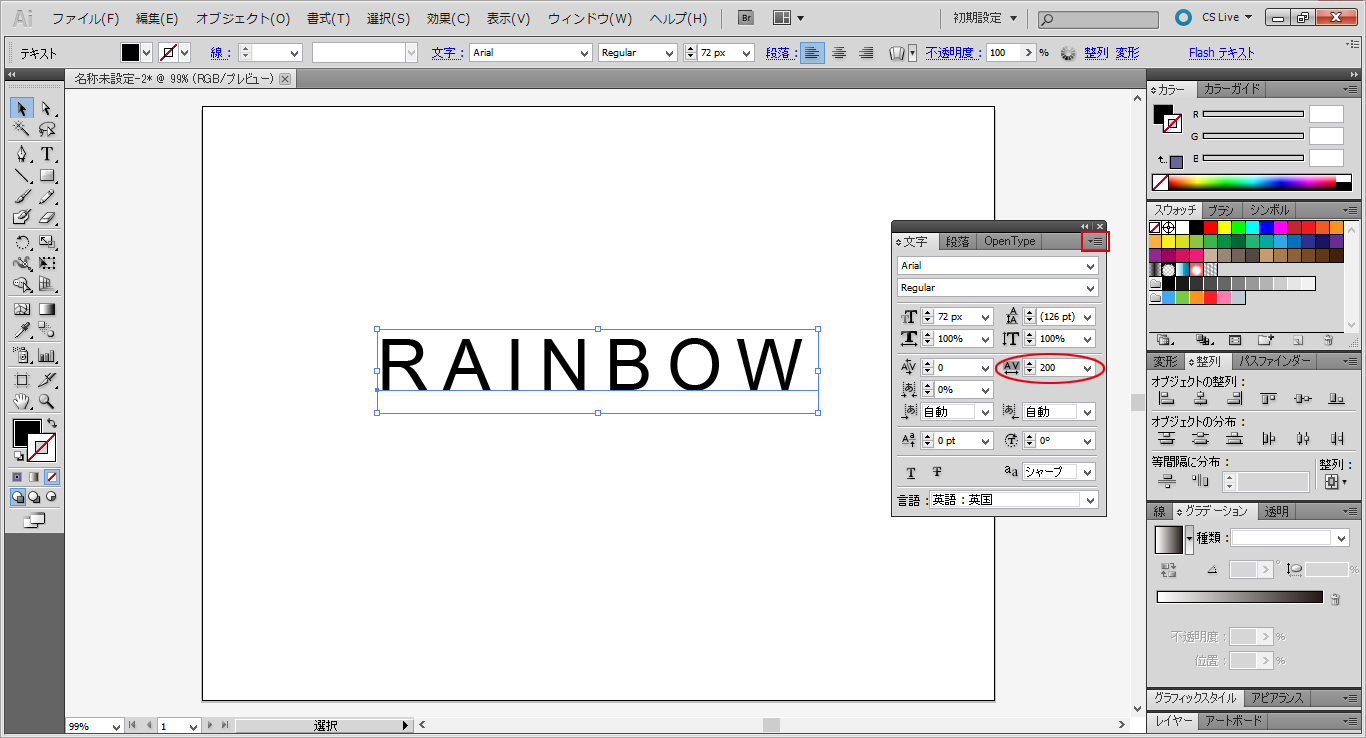Pick the red swatch in Swatches panel
Image resolution: width=1366 pixels, height=738 pixels.
pyautogui.click(x=1209, y=228)
